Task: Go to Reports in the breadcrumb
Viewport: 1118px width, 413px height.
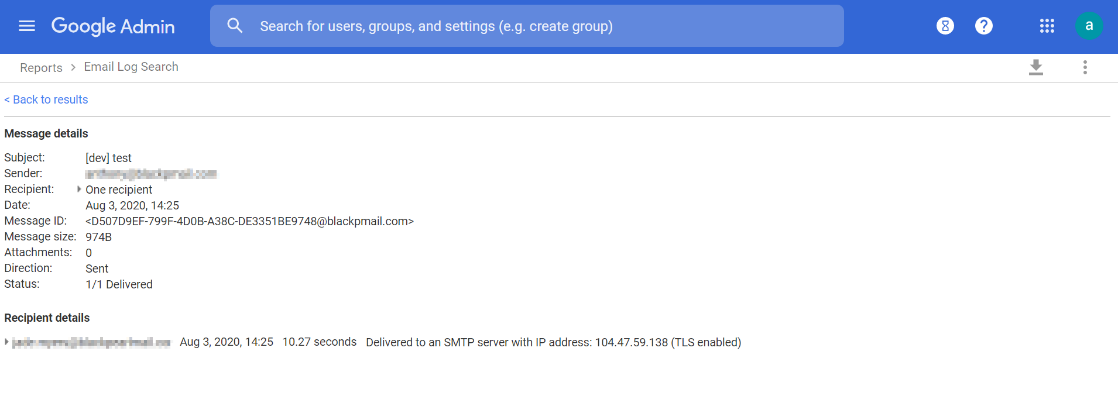Action: tap(41, 68)
